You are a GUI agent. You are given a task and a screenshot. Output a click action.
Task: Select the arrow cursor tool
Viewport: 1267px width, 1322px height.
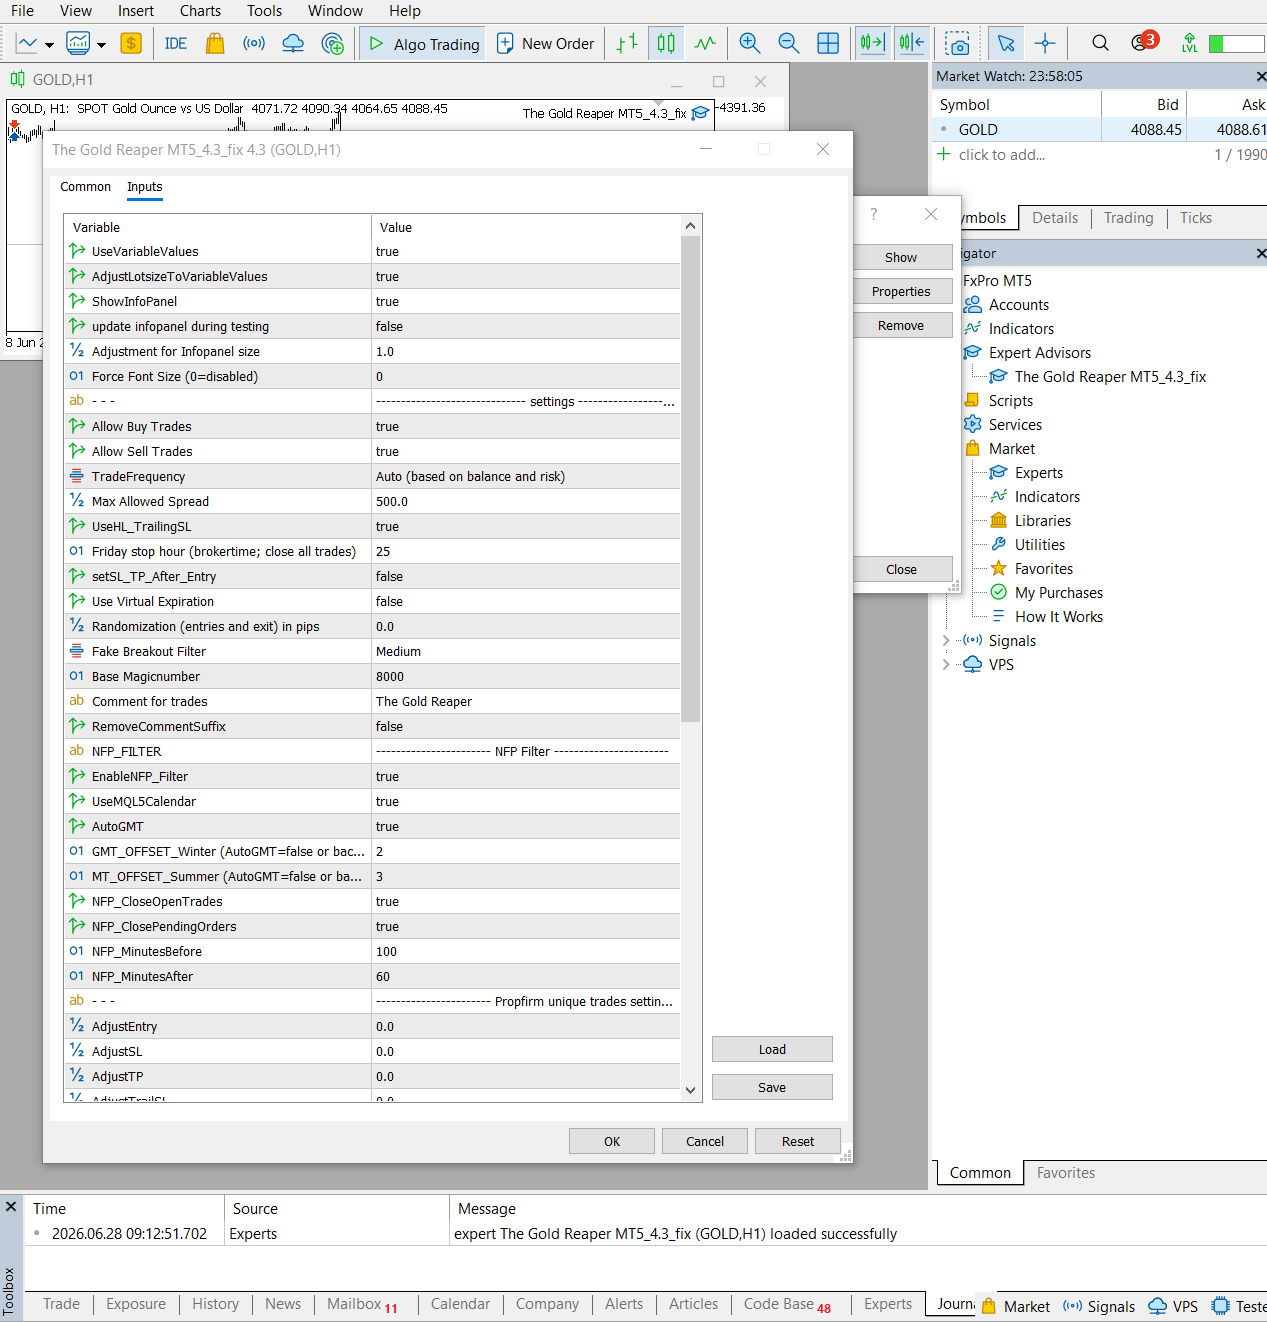(1006, 43)
